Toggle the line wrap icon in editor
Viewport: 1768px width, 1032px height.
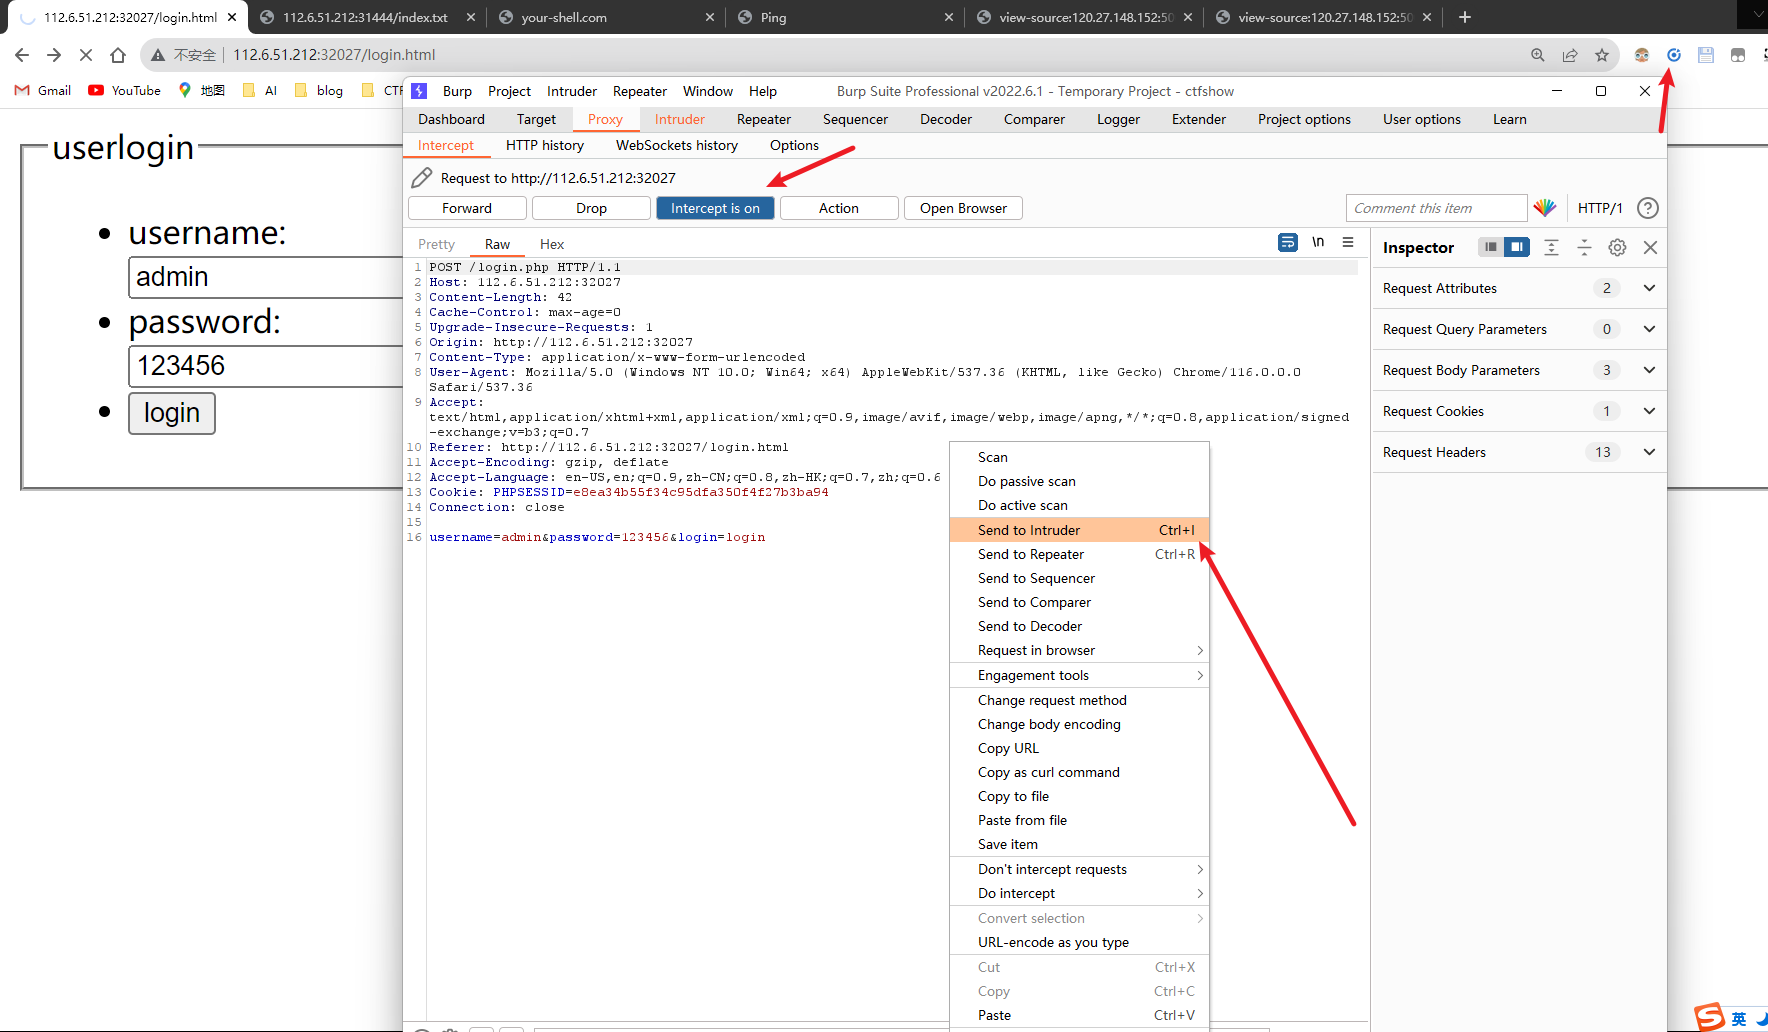click(x=1288, y=242)
